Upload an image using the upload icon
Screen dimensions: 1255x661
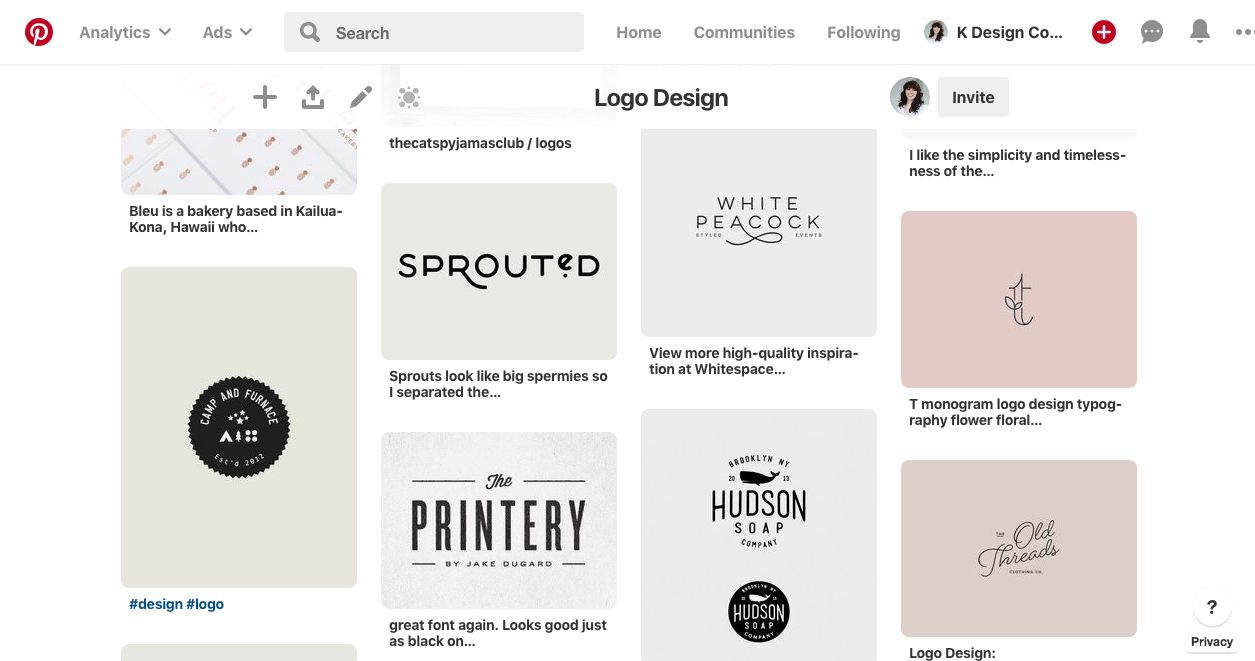312,97
